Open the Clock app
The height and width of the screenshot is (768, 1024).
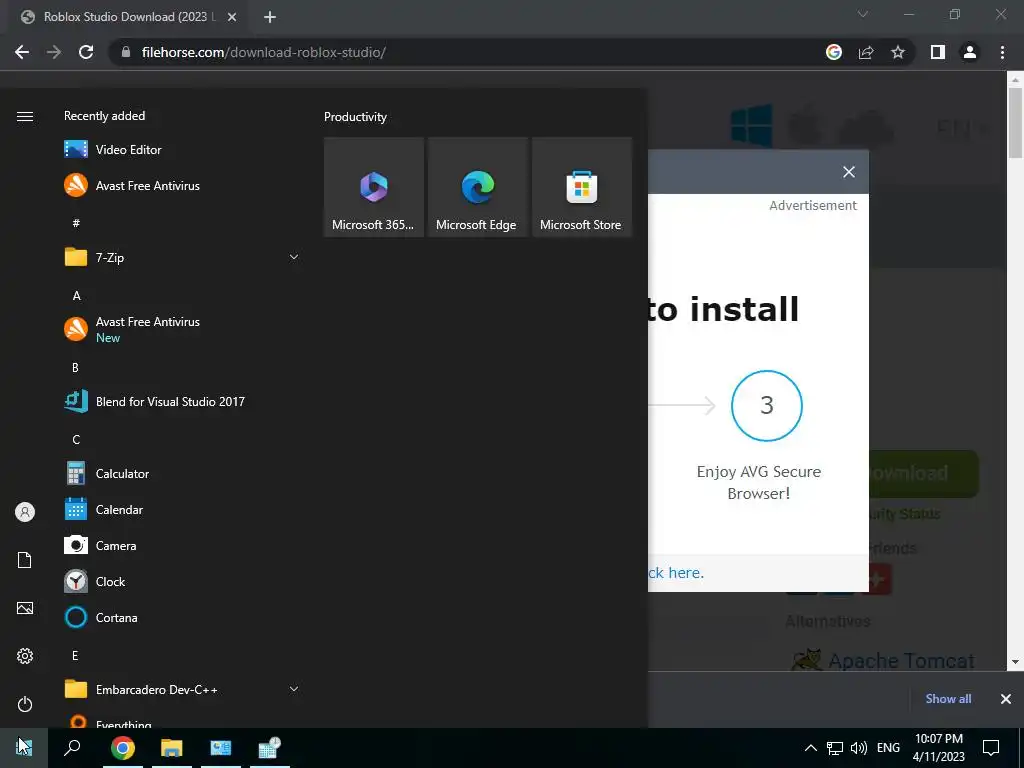pos(180,581)
